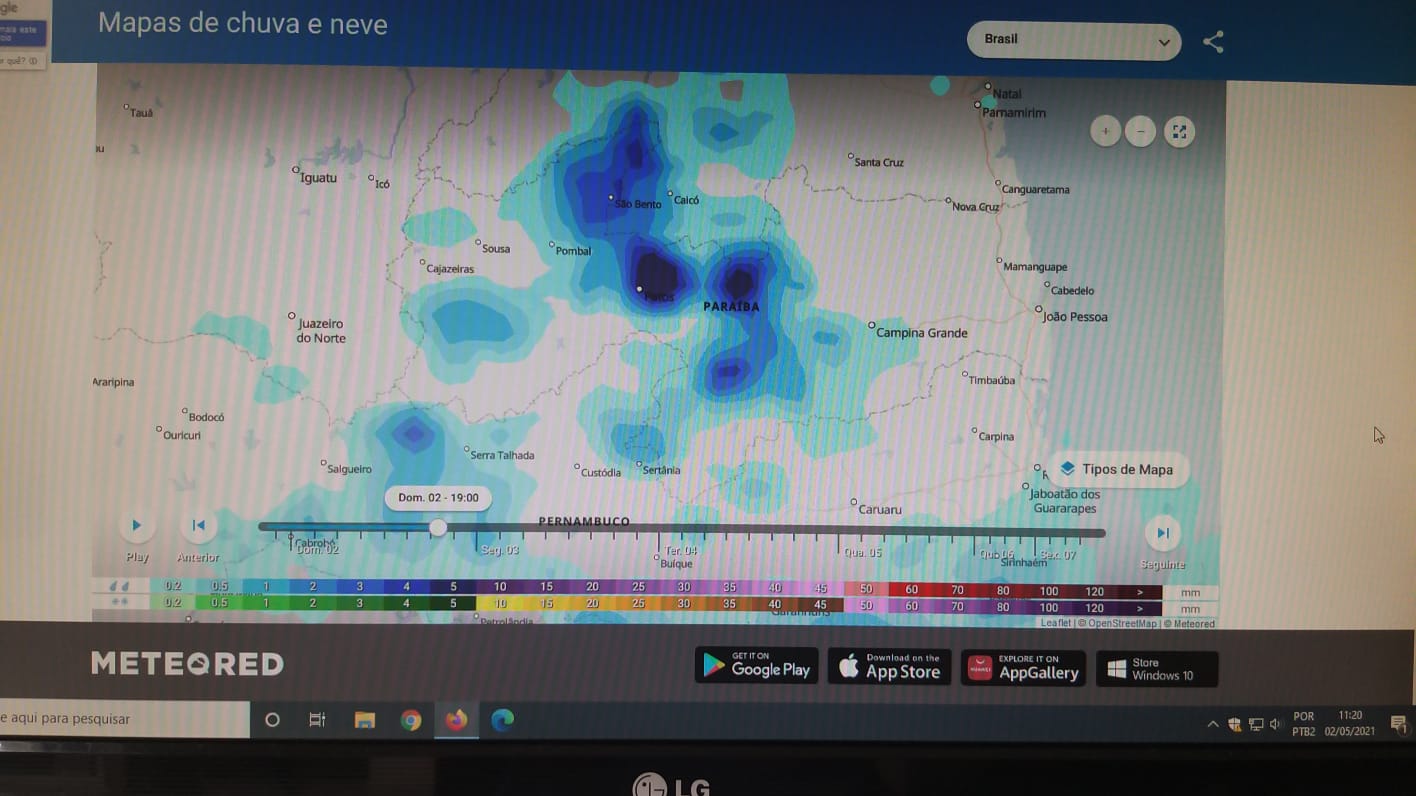Click the timeline slider handle at Dom. 02

[x=438, y=527]
